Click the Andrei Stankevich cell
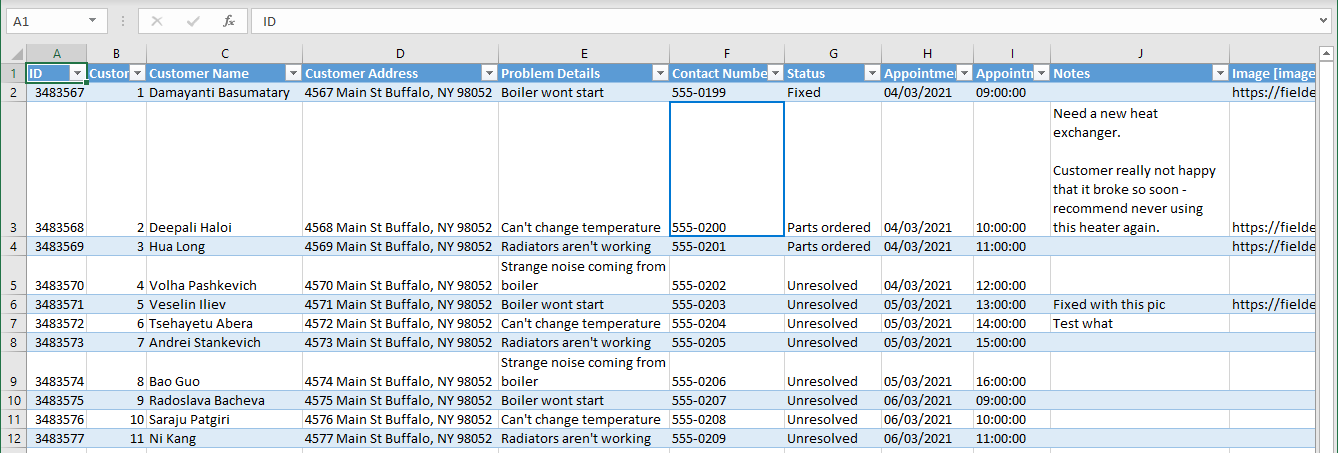 [224, 342]
